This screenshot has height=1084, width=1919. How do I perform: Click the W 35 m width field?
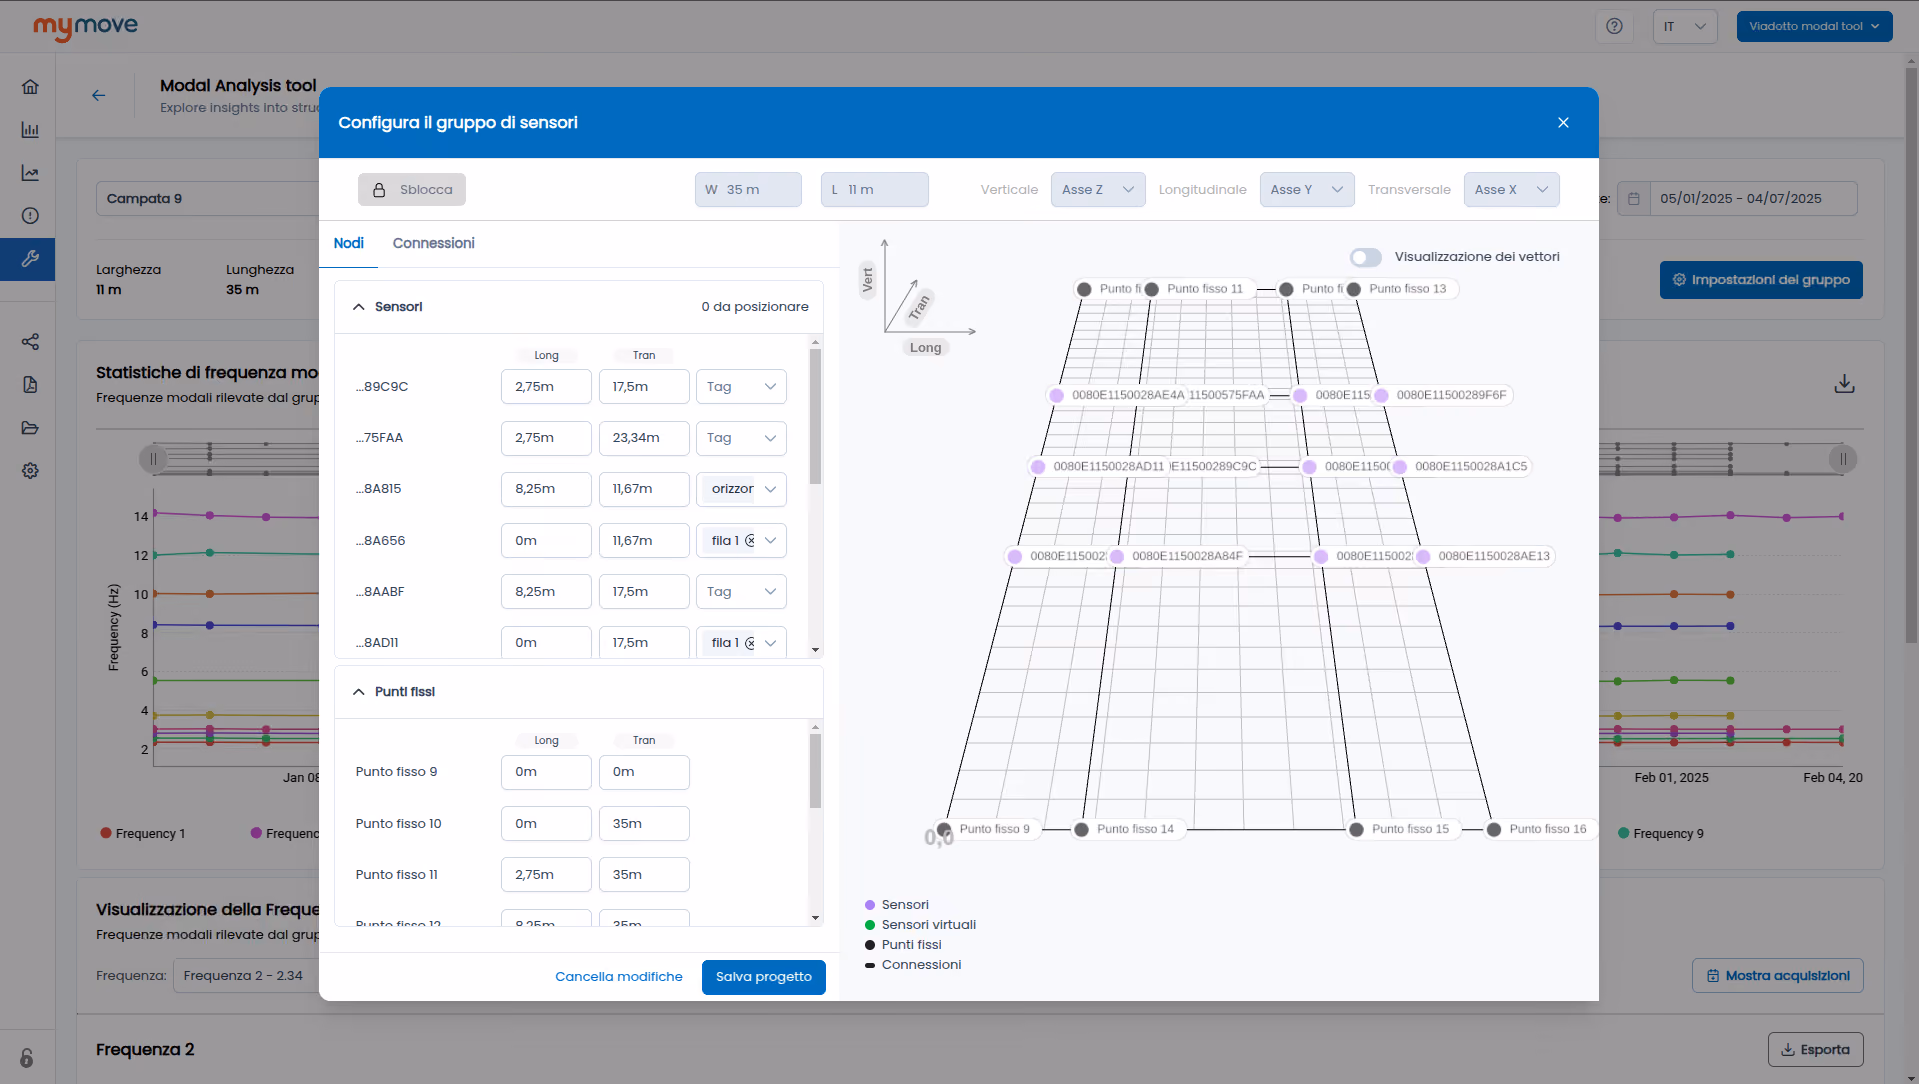pyautogui.click(x=748, y=190)
